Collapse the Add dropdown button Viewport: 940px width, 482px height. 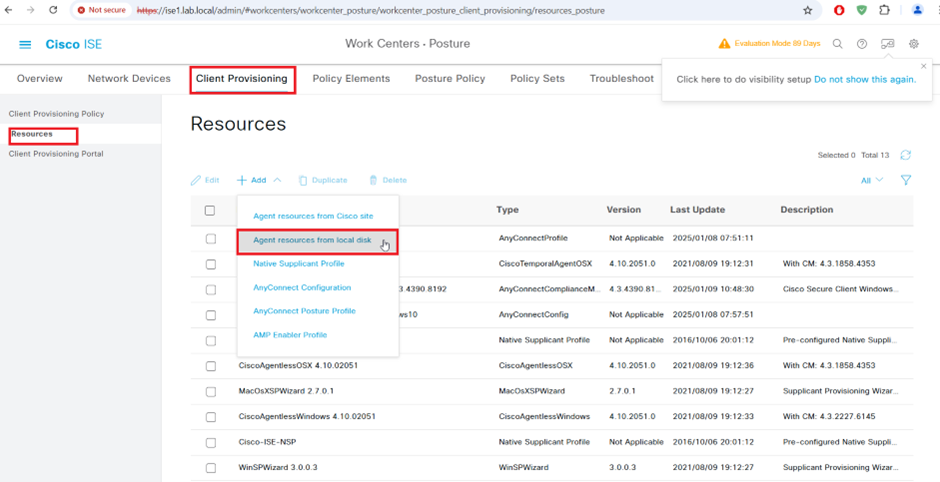pos(259,180)
